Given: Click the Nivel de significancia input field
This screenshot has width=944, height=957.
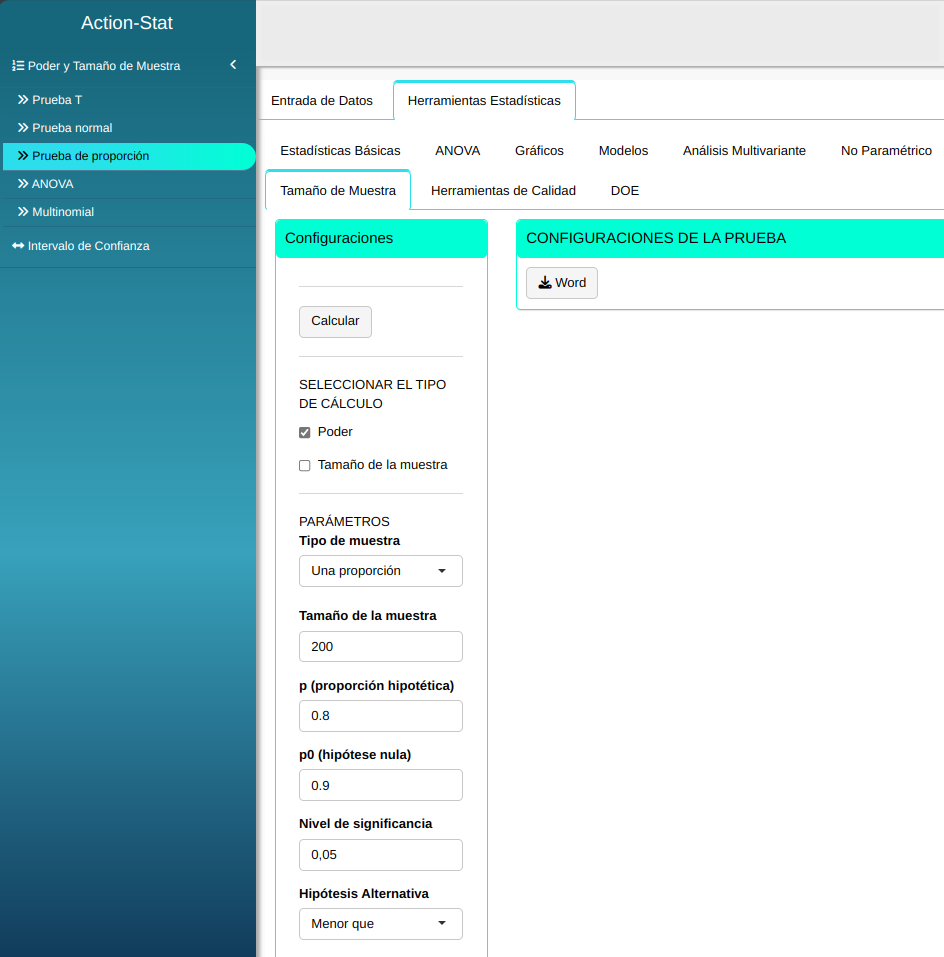Looking at the screenshot, I should [380, 855].
